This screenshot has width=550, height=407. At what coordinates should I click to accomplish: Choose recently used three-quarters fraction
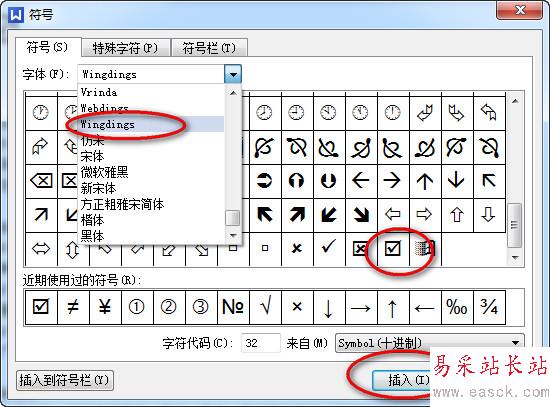pyautogui.click(x=489, y=307)
